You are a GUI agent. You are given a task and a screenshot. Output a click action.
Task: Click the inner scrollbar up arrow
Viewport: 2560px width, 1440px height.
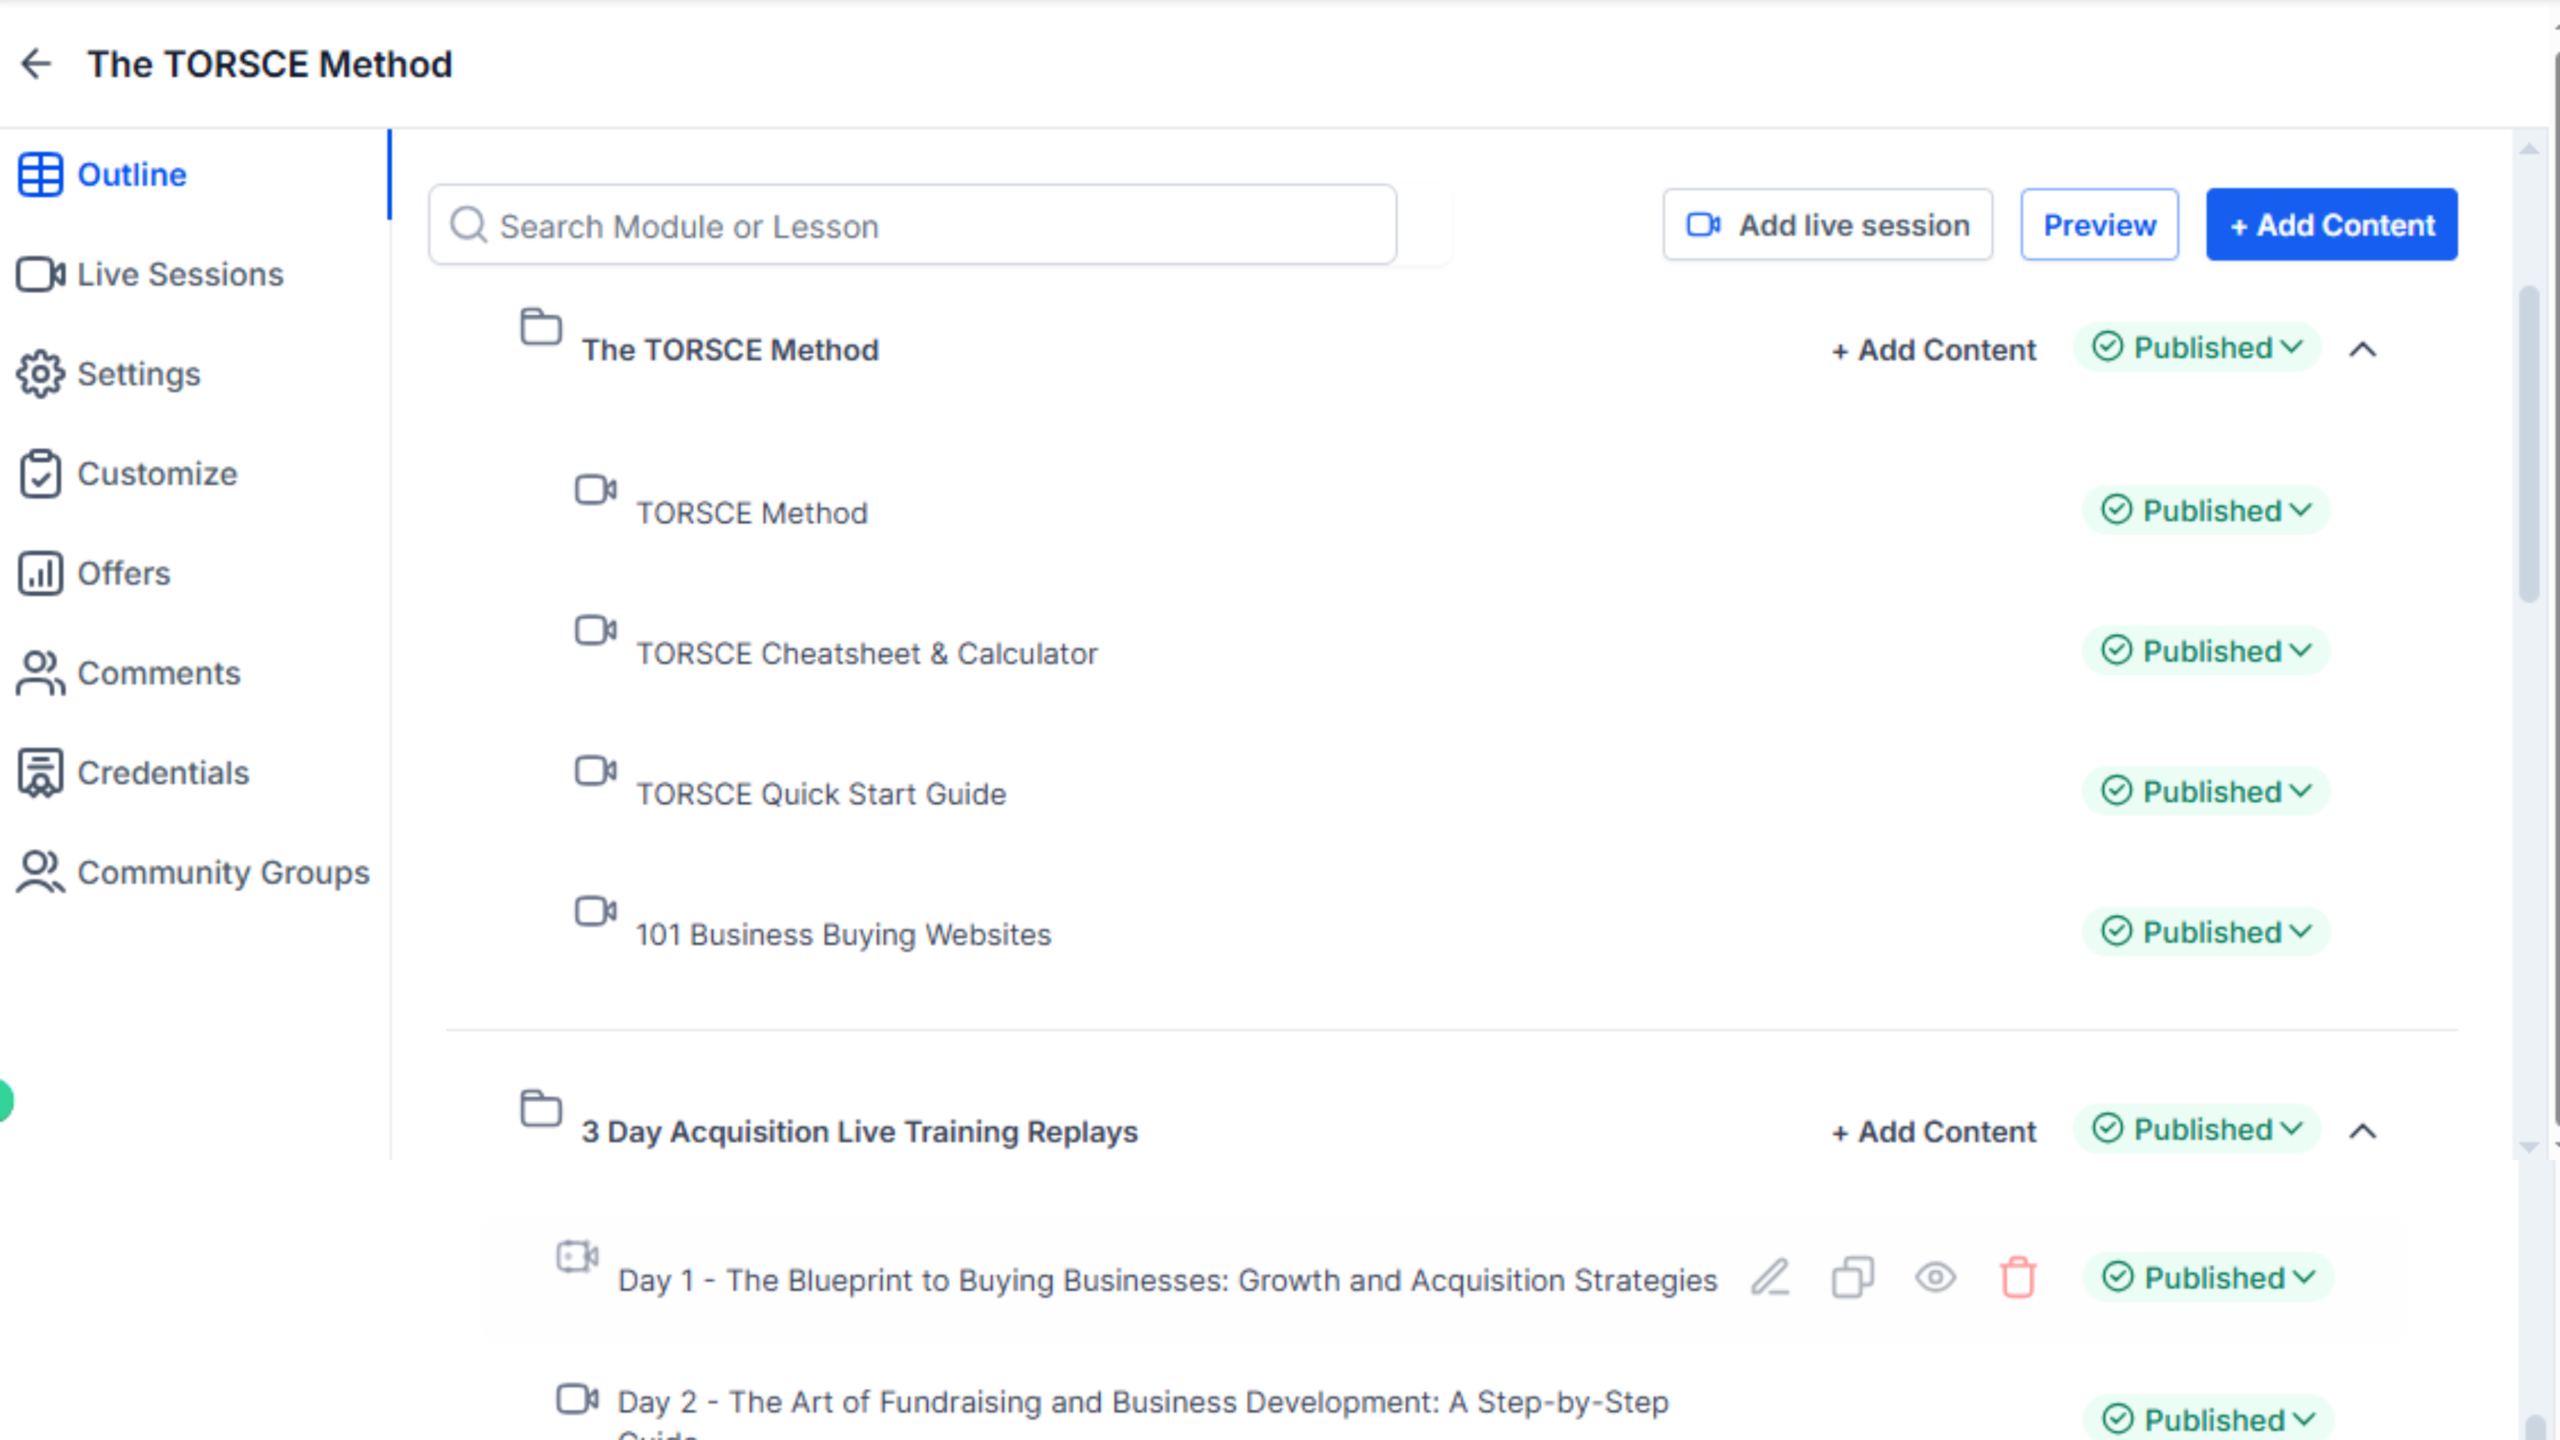tap(2529, 149)
